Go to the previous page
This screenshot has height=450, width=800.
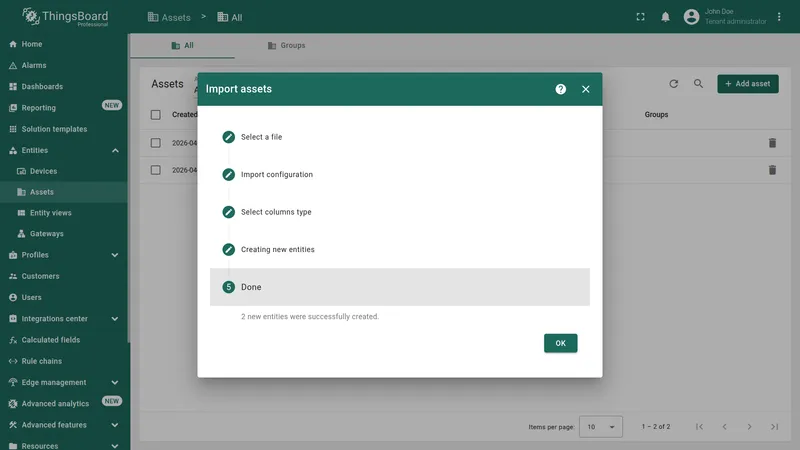coord(724,427)
